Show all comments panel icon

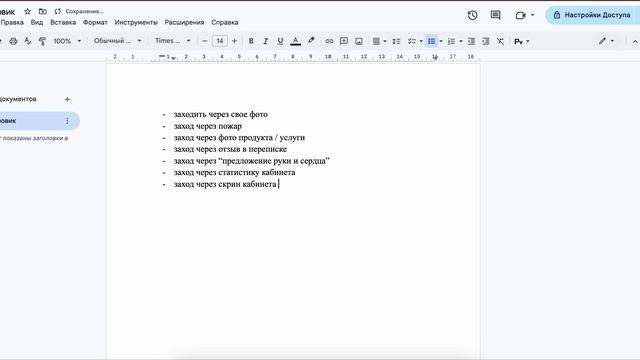[x=496, y=15]
